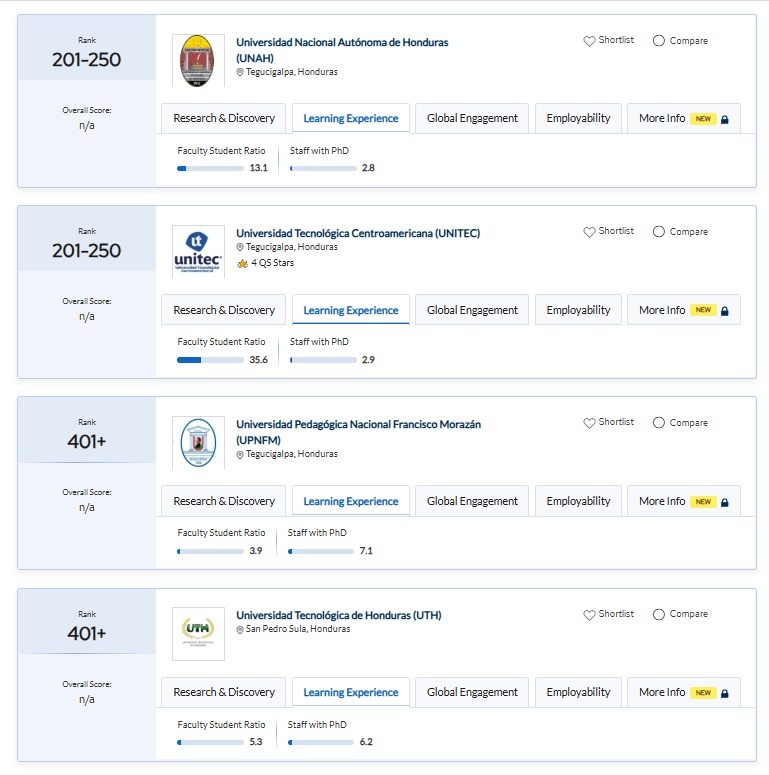Click the QS Stars icon under UNITEC
The height and width of the screenshot is (775, 769).
242,264
